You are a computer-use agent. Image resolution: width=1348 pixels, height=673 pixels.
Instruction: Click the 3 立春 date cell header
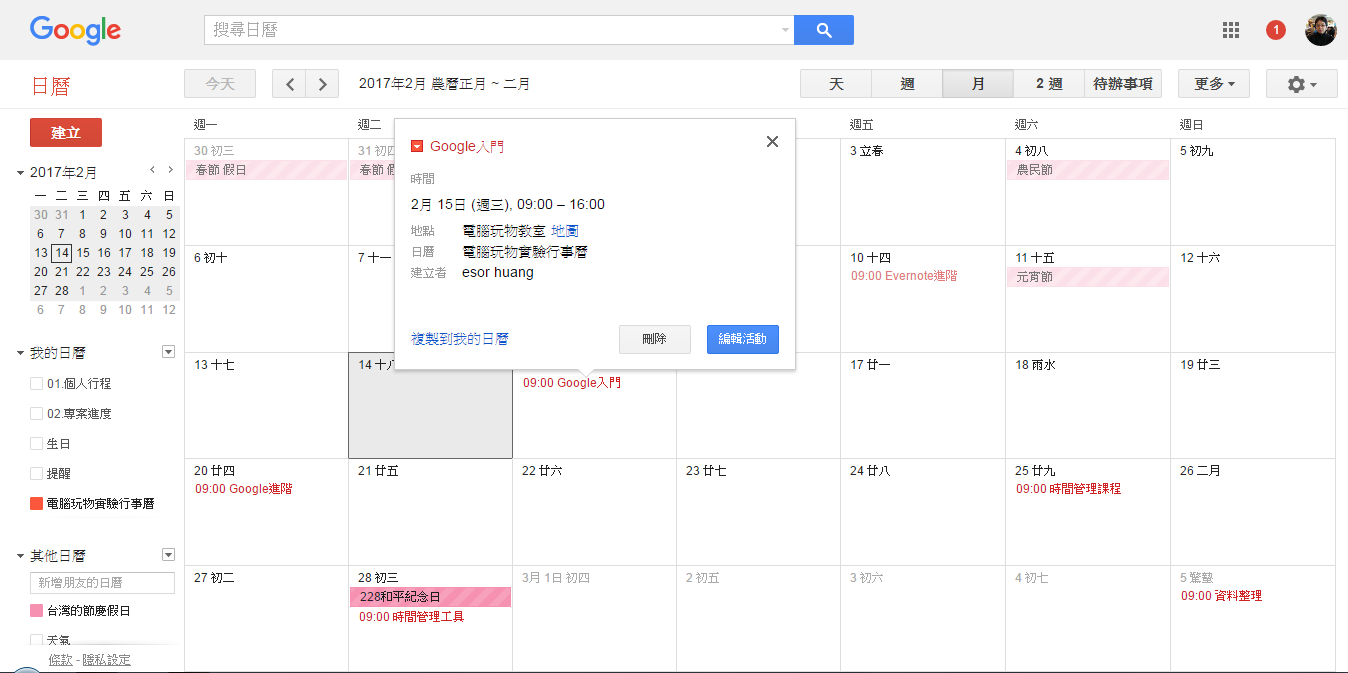click(x=866, y=151)
